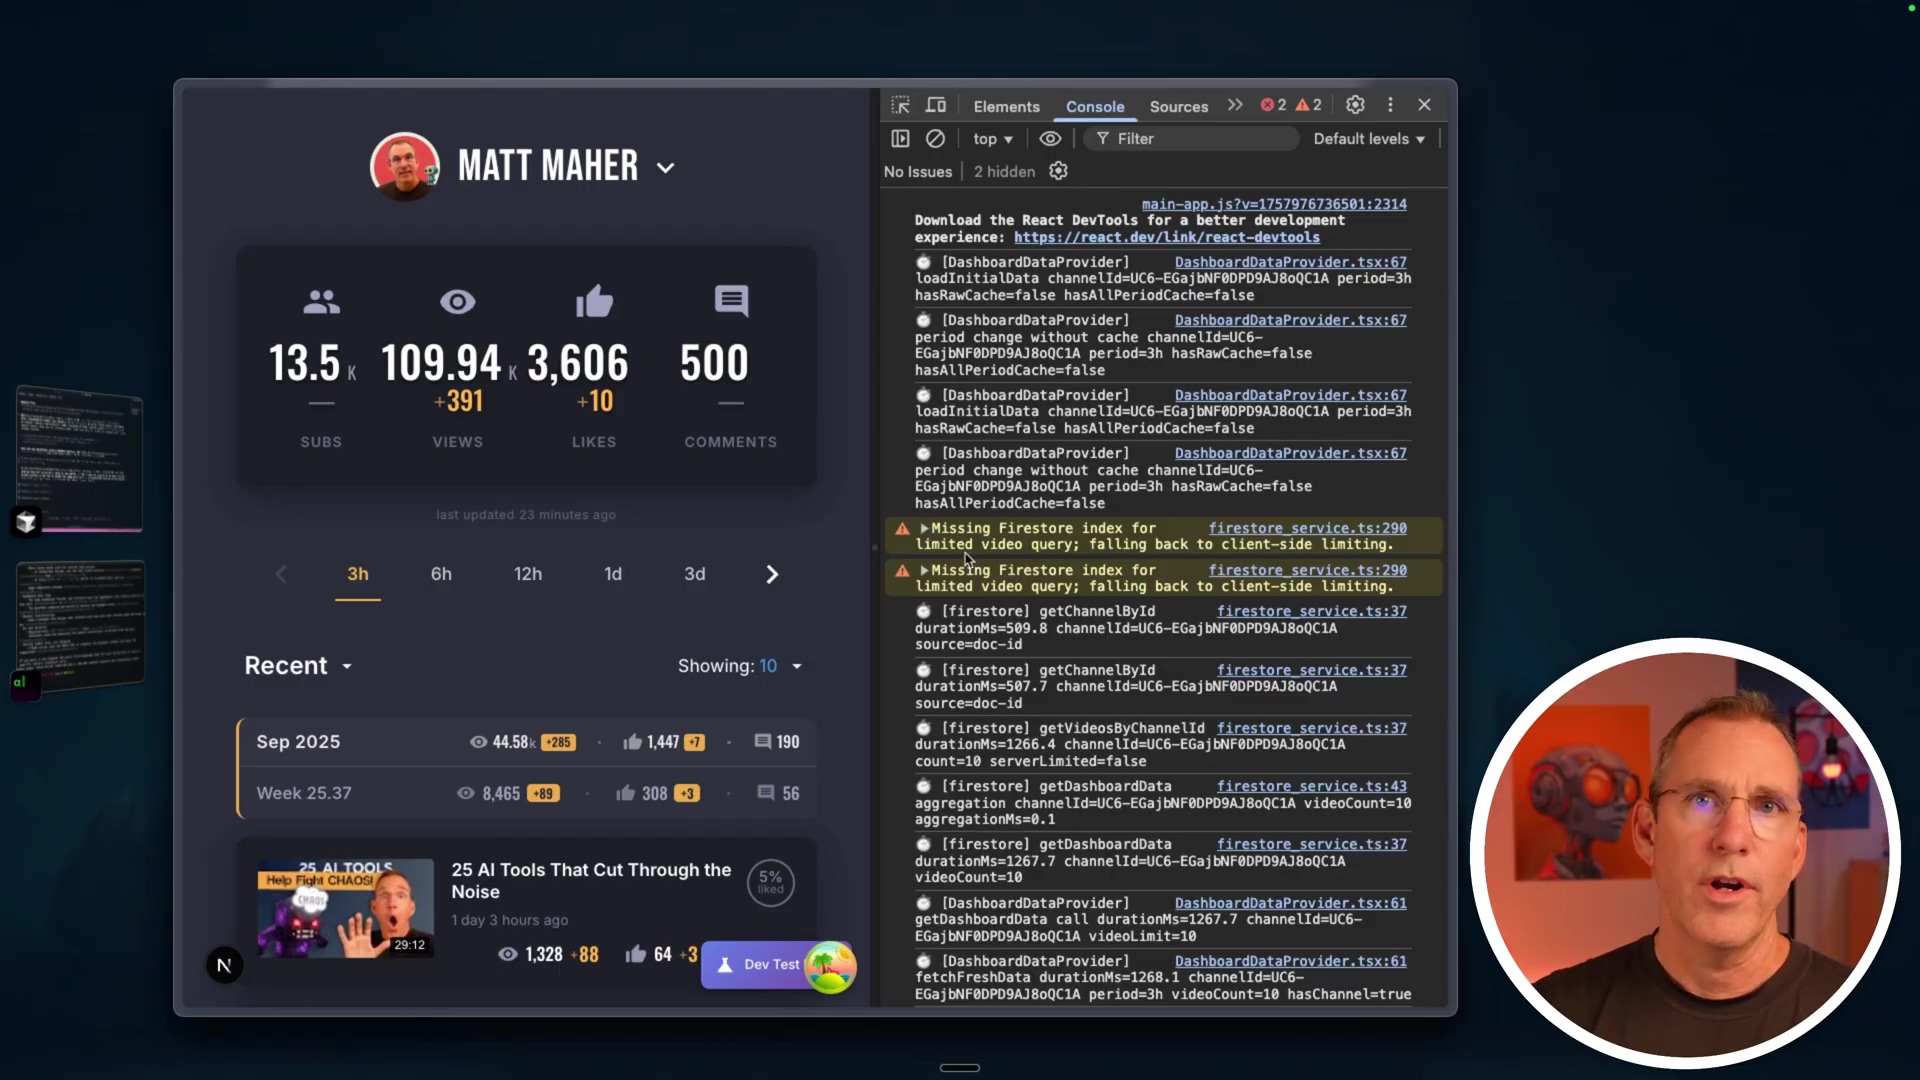Image resolution: width=1920 pixels, height=1080 pixels.
Task: Click the Sep 2025 summary row
Action: (x=527, y=742)
